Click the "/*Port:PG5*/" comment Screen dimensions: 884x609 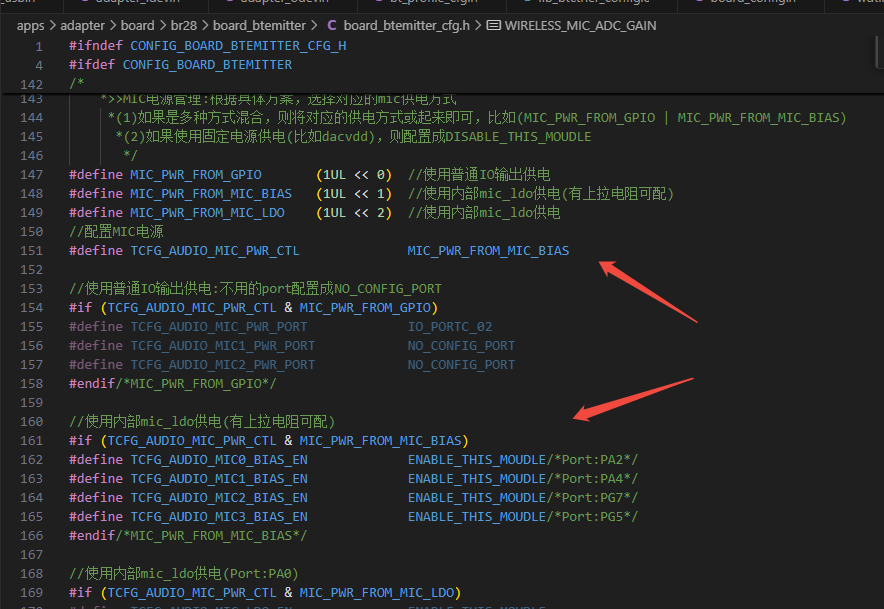coord(592,517)
